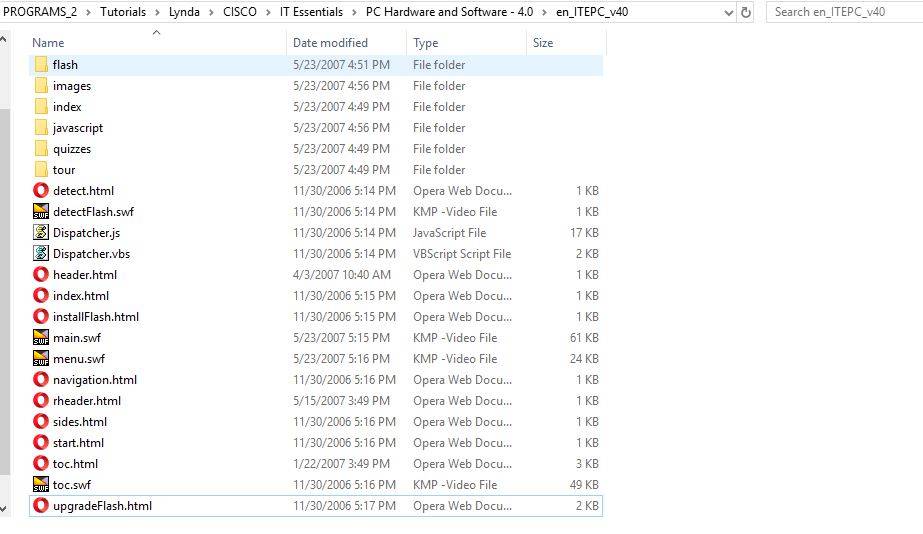Click Opera icon of header.html

41,275
